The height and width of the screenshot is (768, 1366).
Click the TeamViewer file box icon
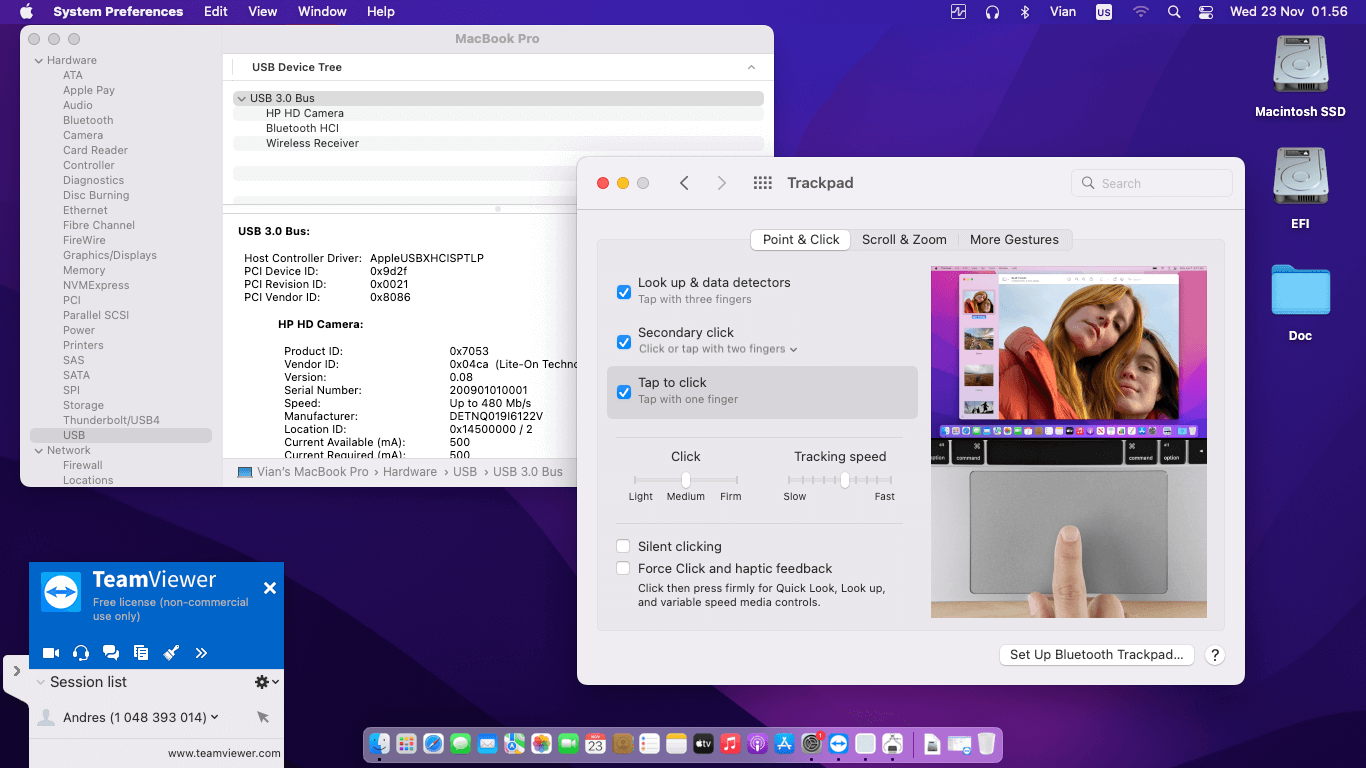pyautogui.click(x=141, y=653)
